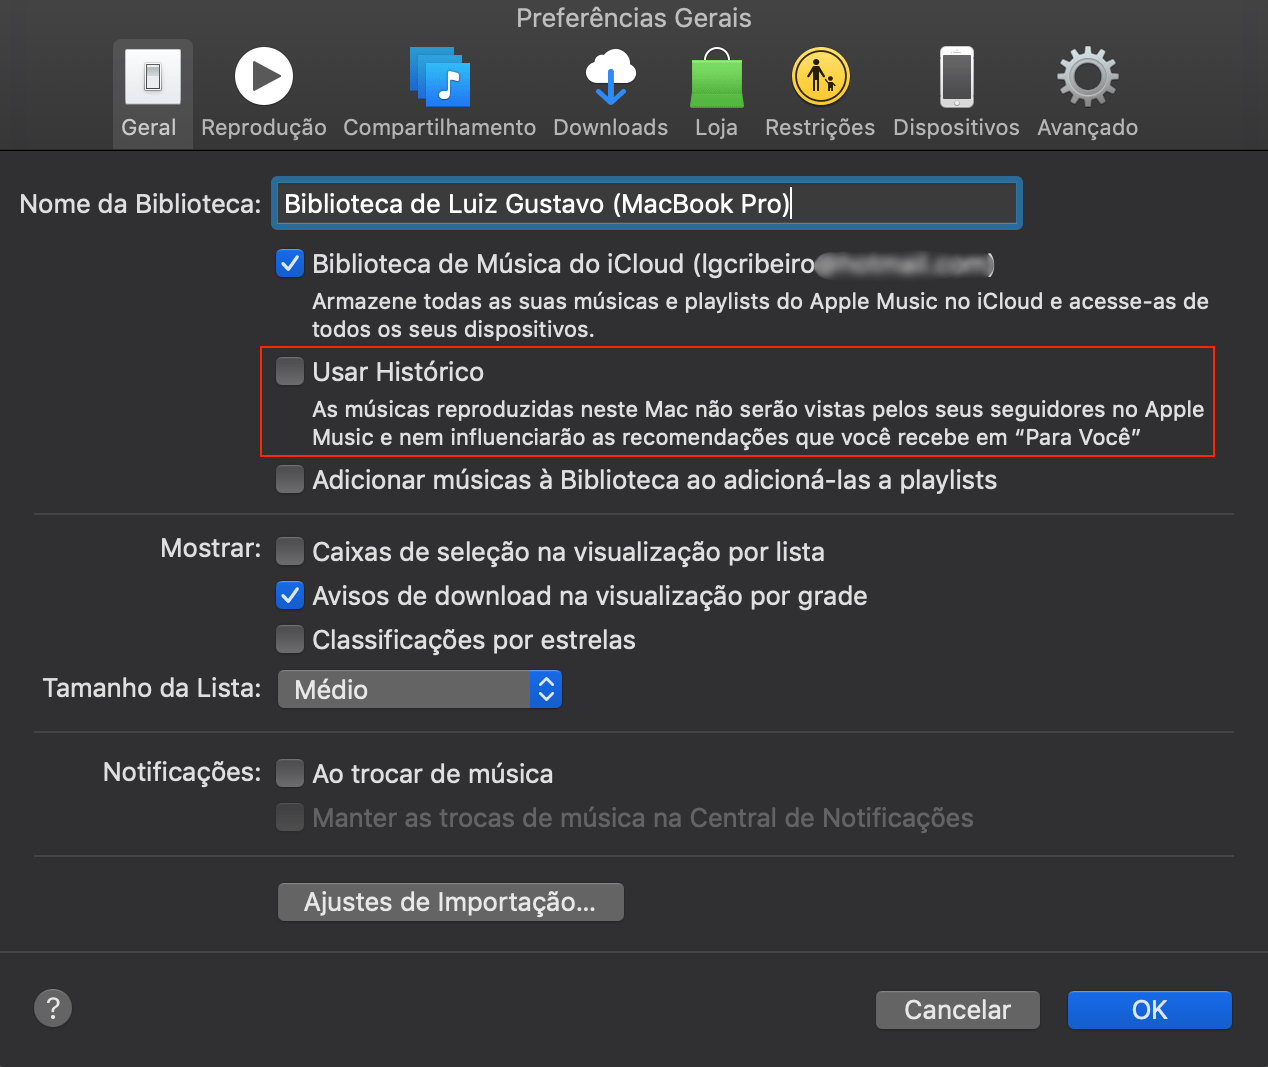Switch to the Compartilhamento tab label
1268x1067 pixels.
click(440, 127)
